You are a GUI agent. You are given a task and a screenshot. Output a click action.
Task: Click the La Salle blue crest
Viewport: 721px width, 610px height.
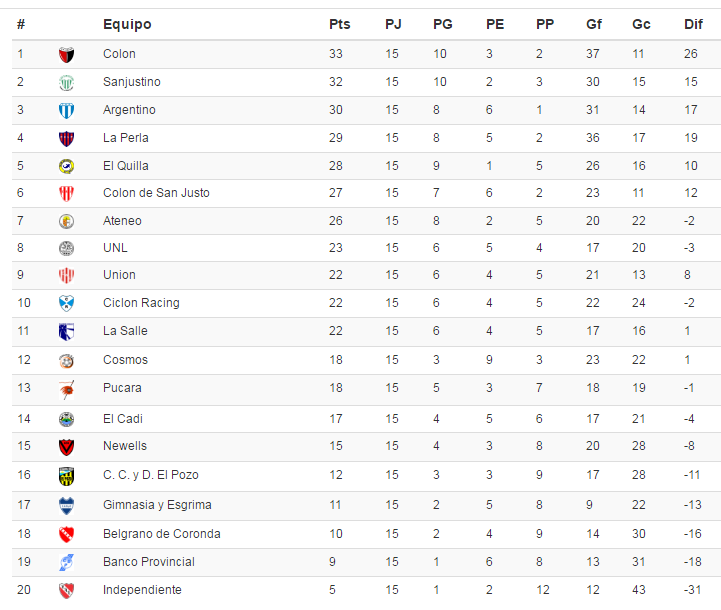tap(67, 331)
